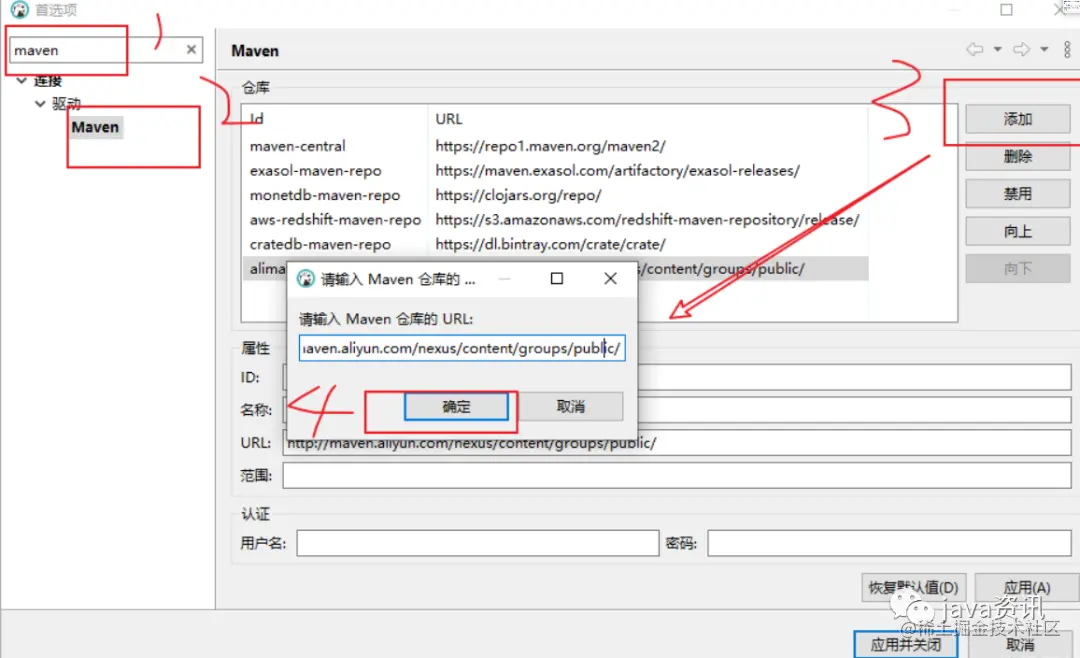Viewport: 1080px width, 658px height.
Task: Click the ID property field
Action: (x=677, y=377)
